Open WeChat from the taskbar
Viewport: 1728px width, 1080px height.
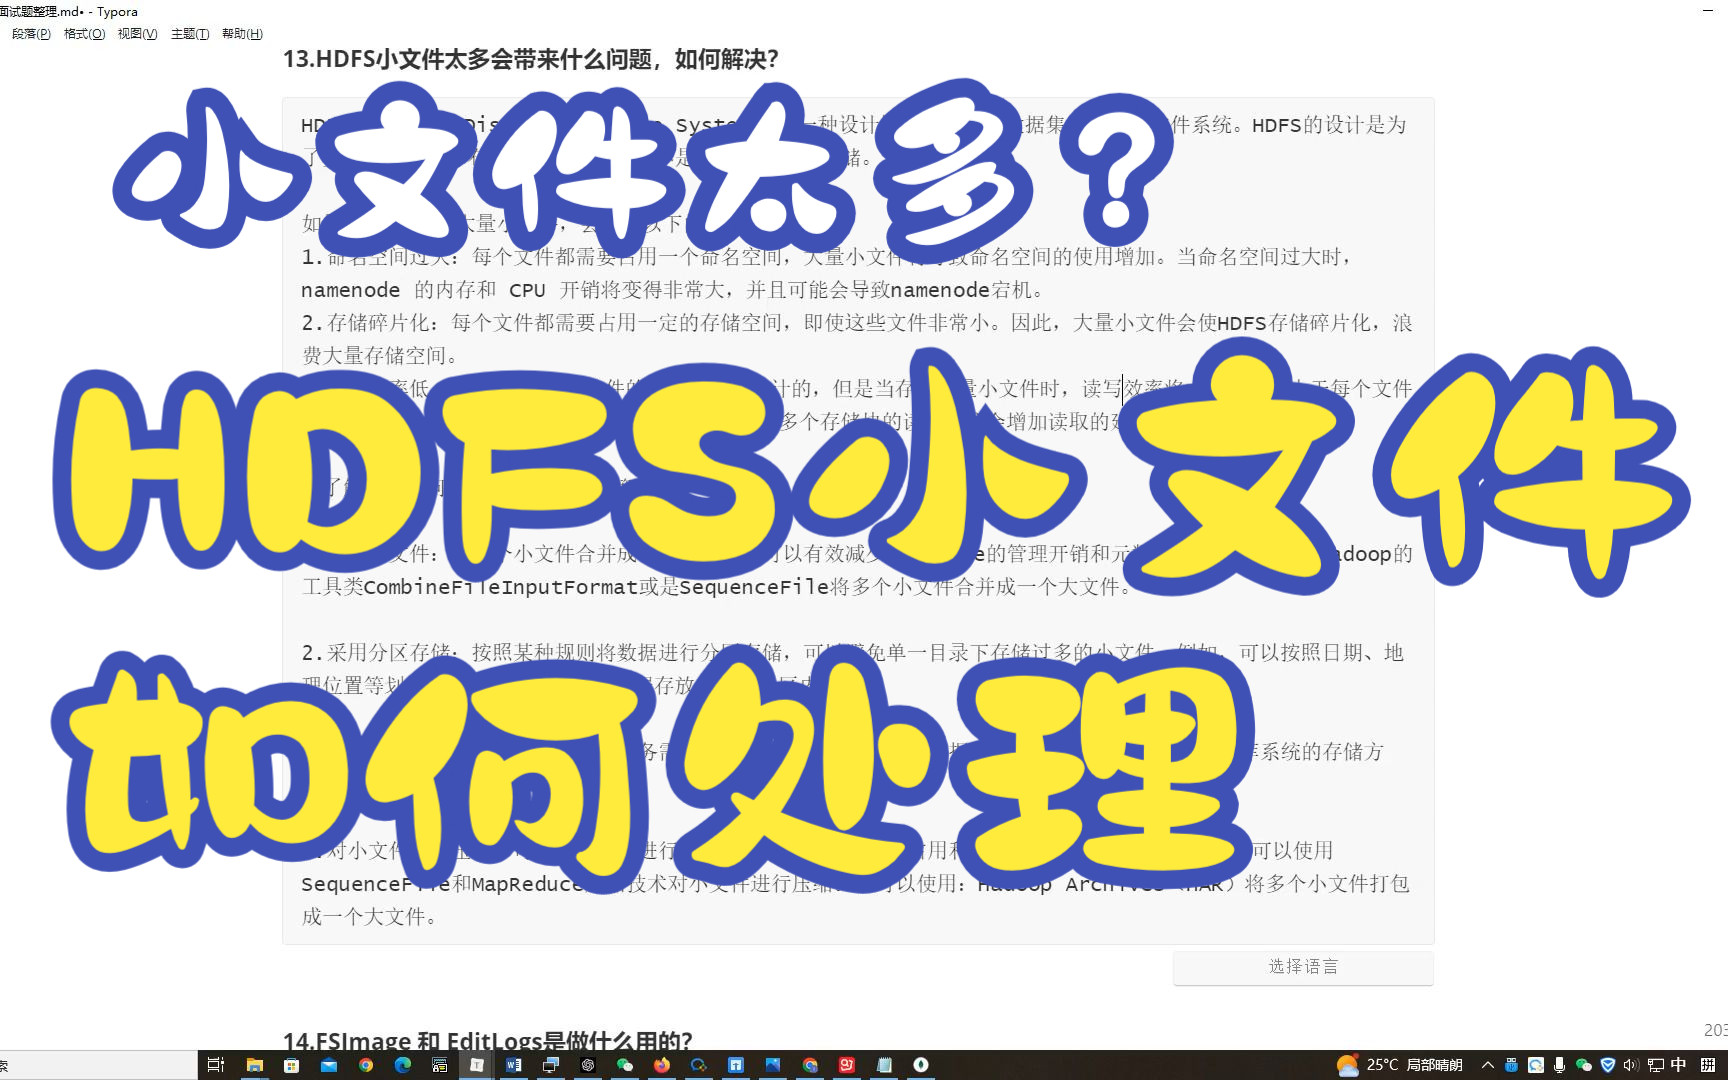click(625, 1065)
